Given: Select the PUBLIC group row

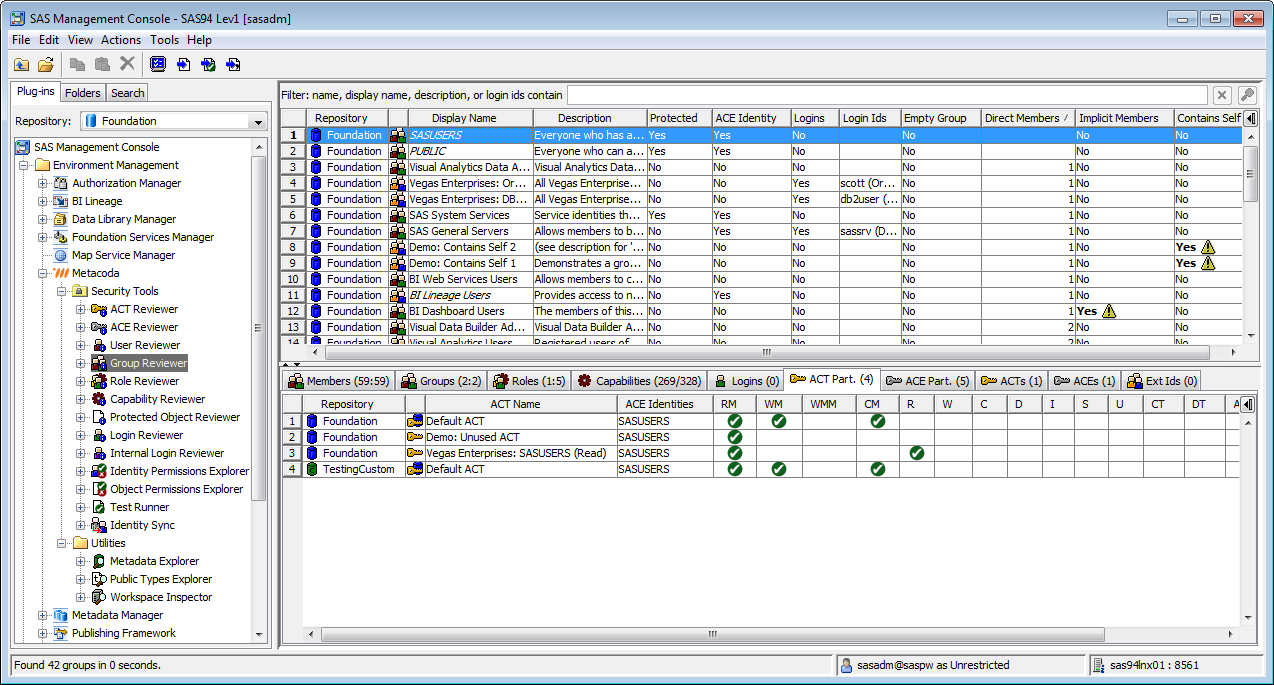Looking at the screenshot, I should (x=761, y=151).
